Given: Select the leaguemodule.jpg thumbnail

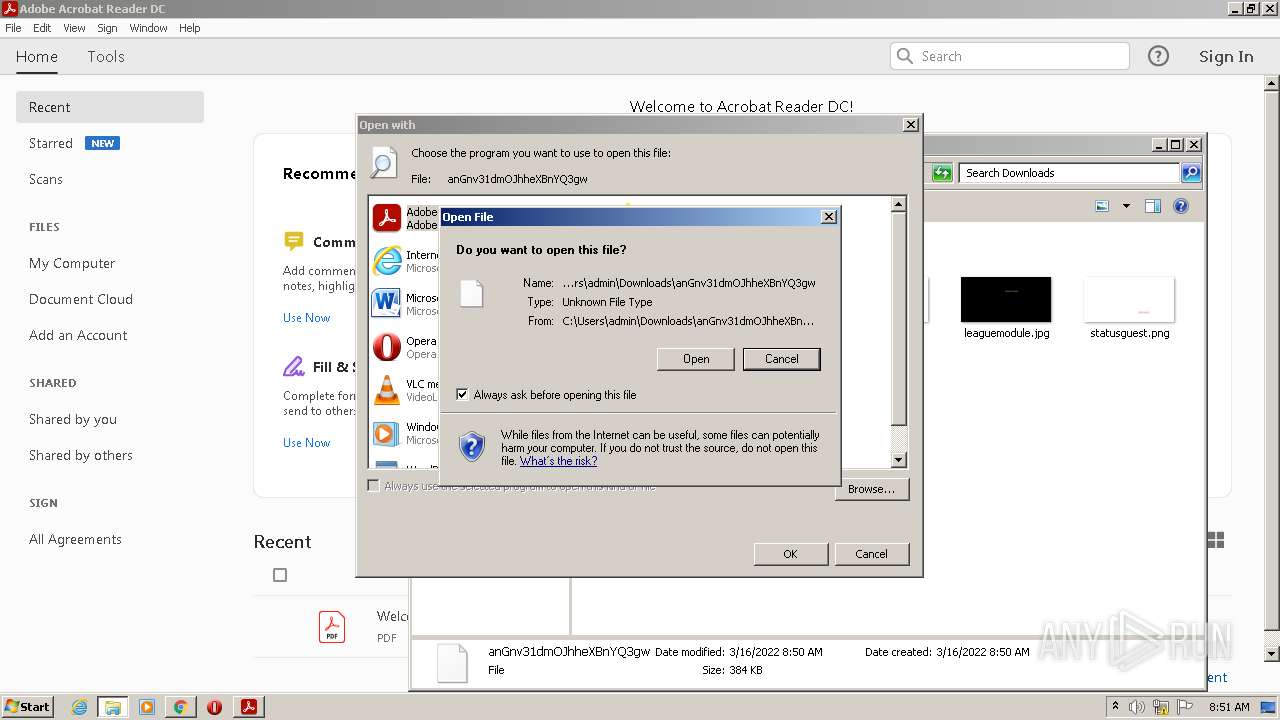Looking at the screenshot, I should point(1006,300).
